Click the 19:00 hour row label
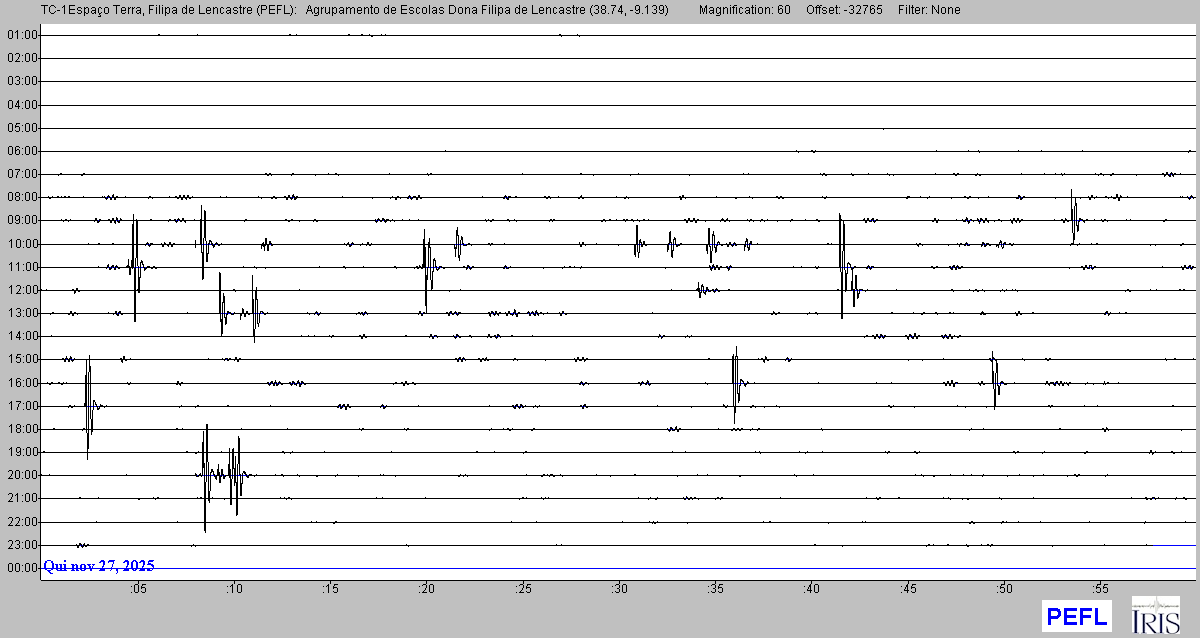1200x638 pixels. click(21, 452)
